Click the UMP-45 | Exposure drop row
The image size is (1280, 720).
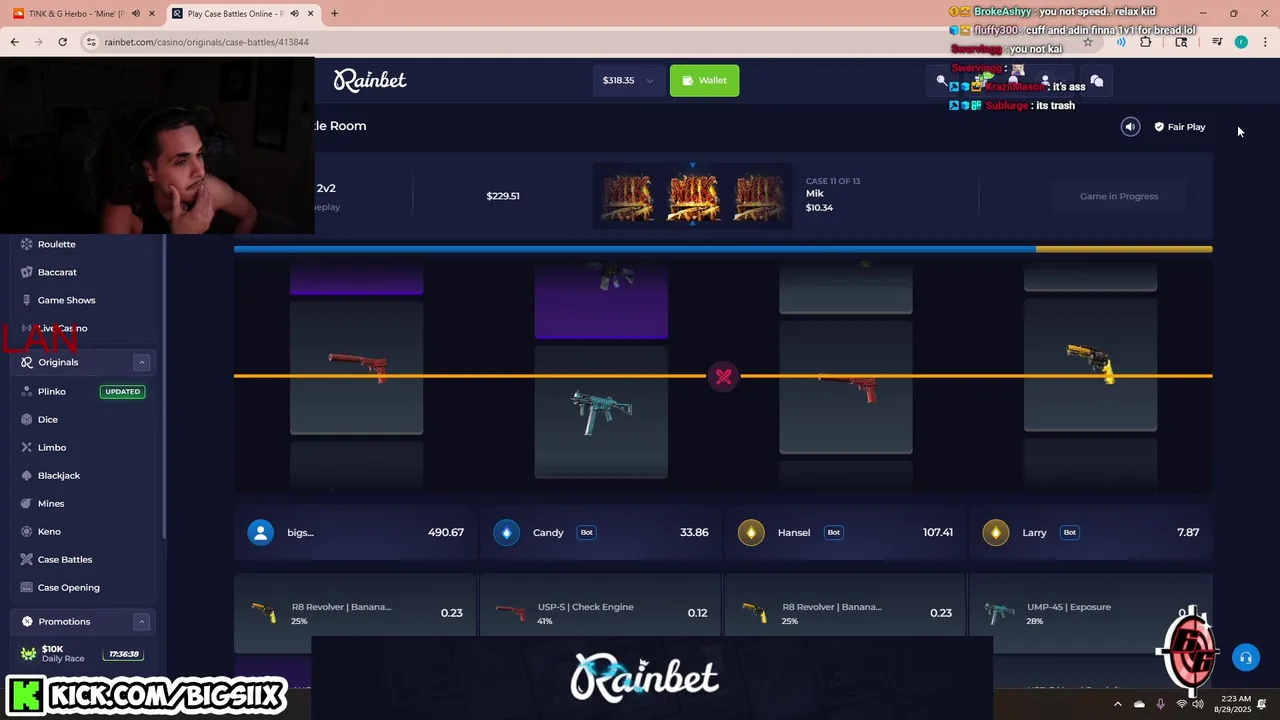(x=1090, y=613)
